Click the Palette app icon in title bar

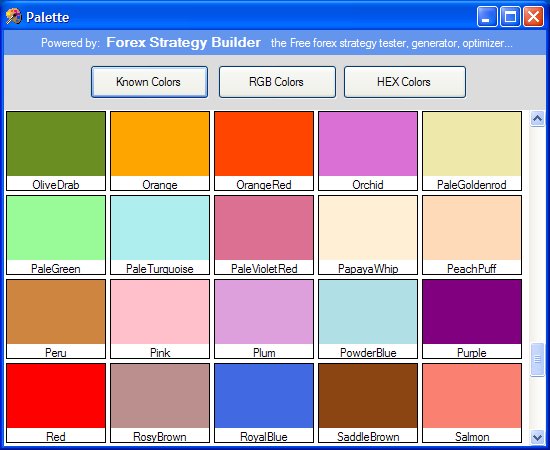pos(13,17)
